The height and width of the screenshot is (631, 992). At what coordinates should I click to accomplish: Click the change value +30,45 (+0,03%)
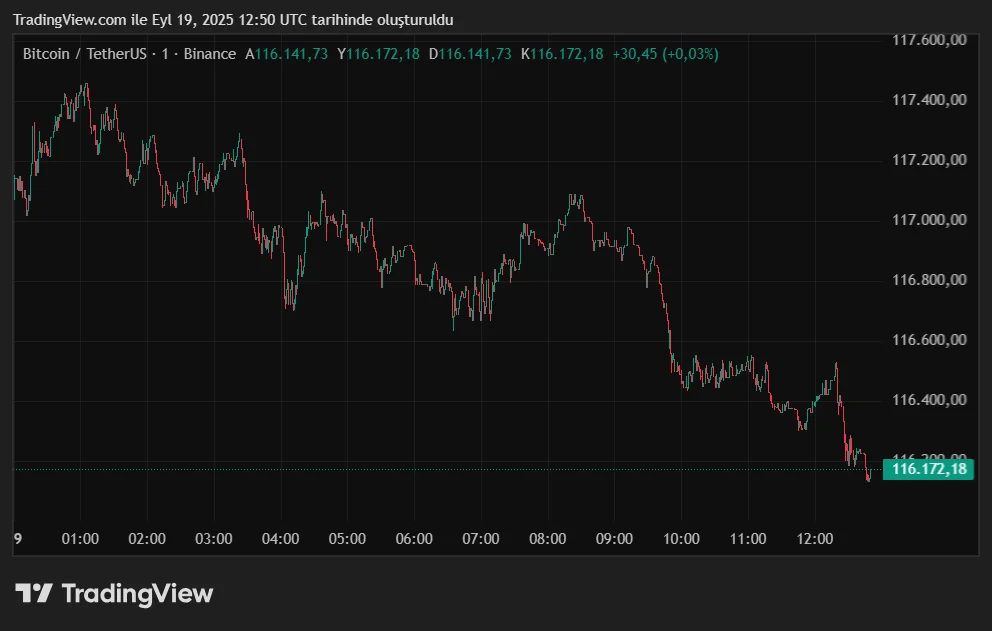click(x=666, y=54)
